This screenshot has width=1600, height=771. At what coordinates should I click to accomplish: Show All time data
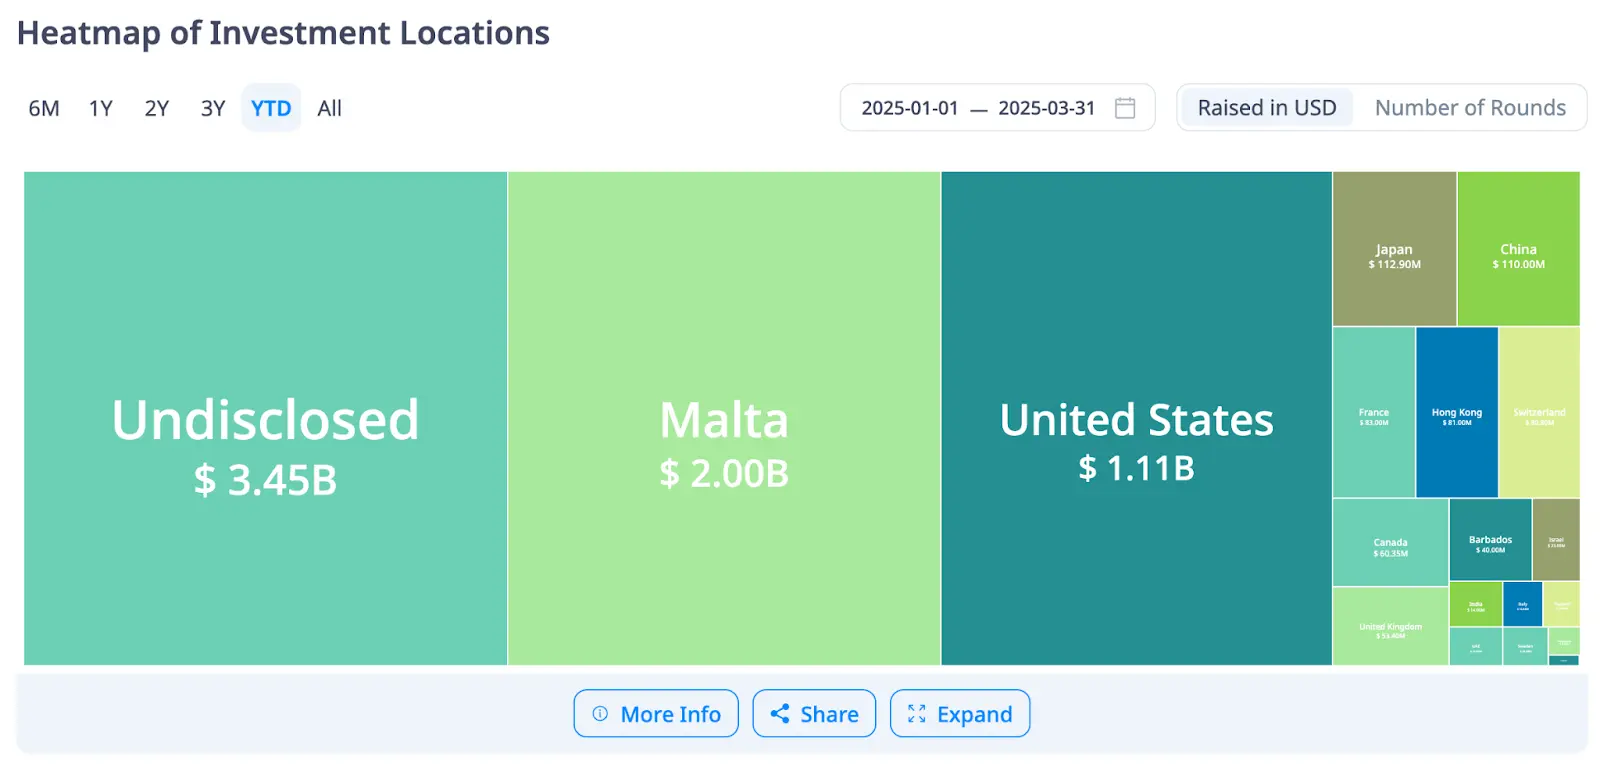(x=329, y=108)
